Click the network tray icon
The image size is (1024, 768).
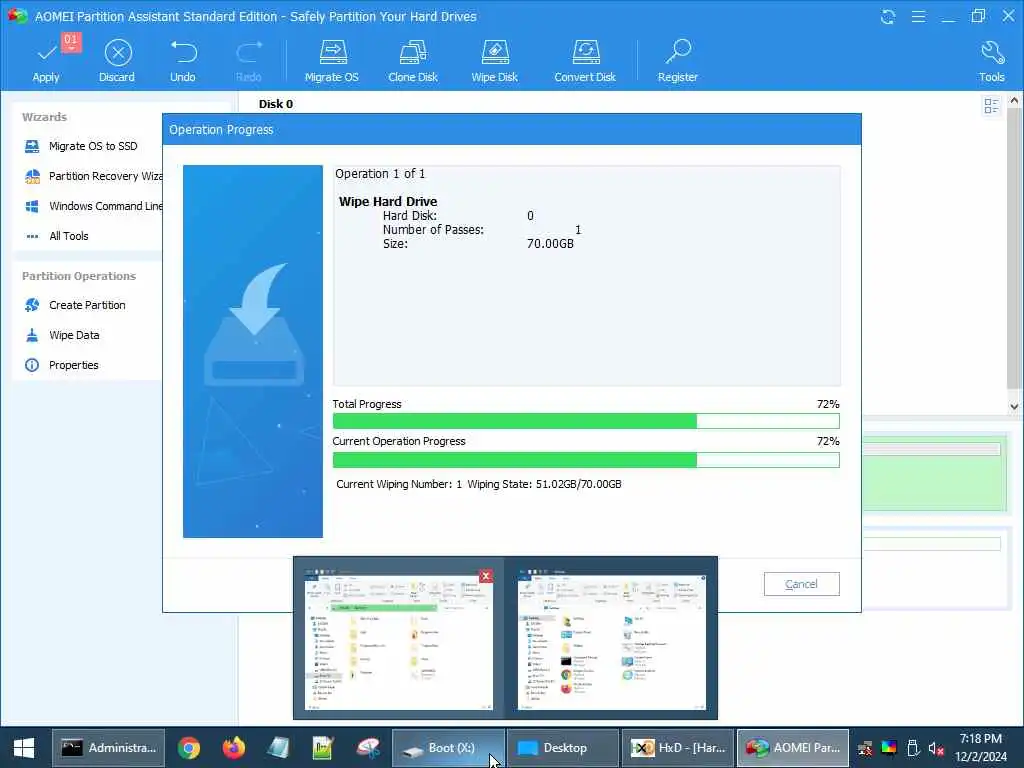[x=866, y=748]
